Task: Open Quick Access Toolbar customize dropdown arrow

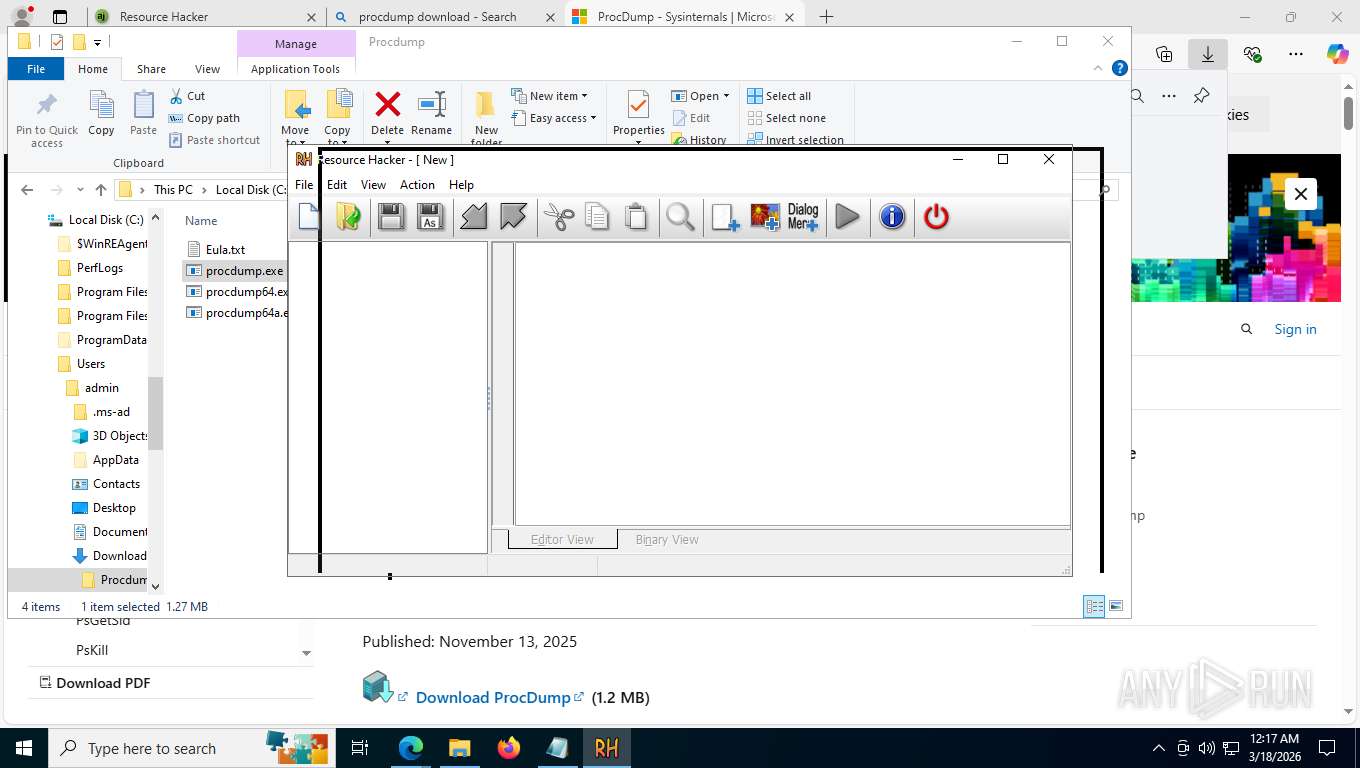Action: [98, 42]
